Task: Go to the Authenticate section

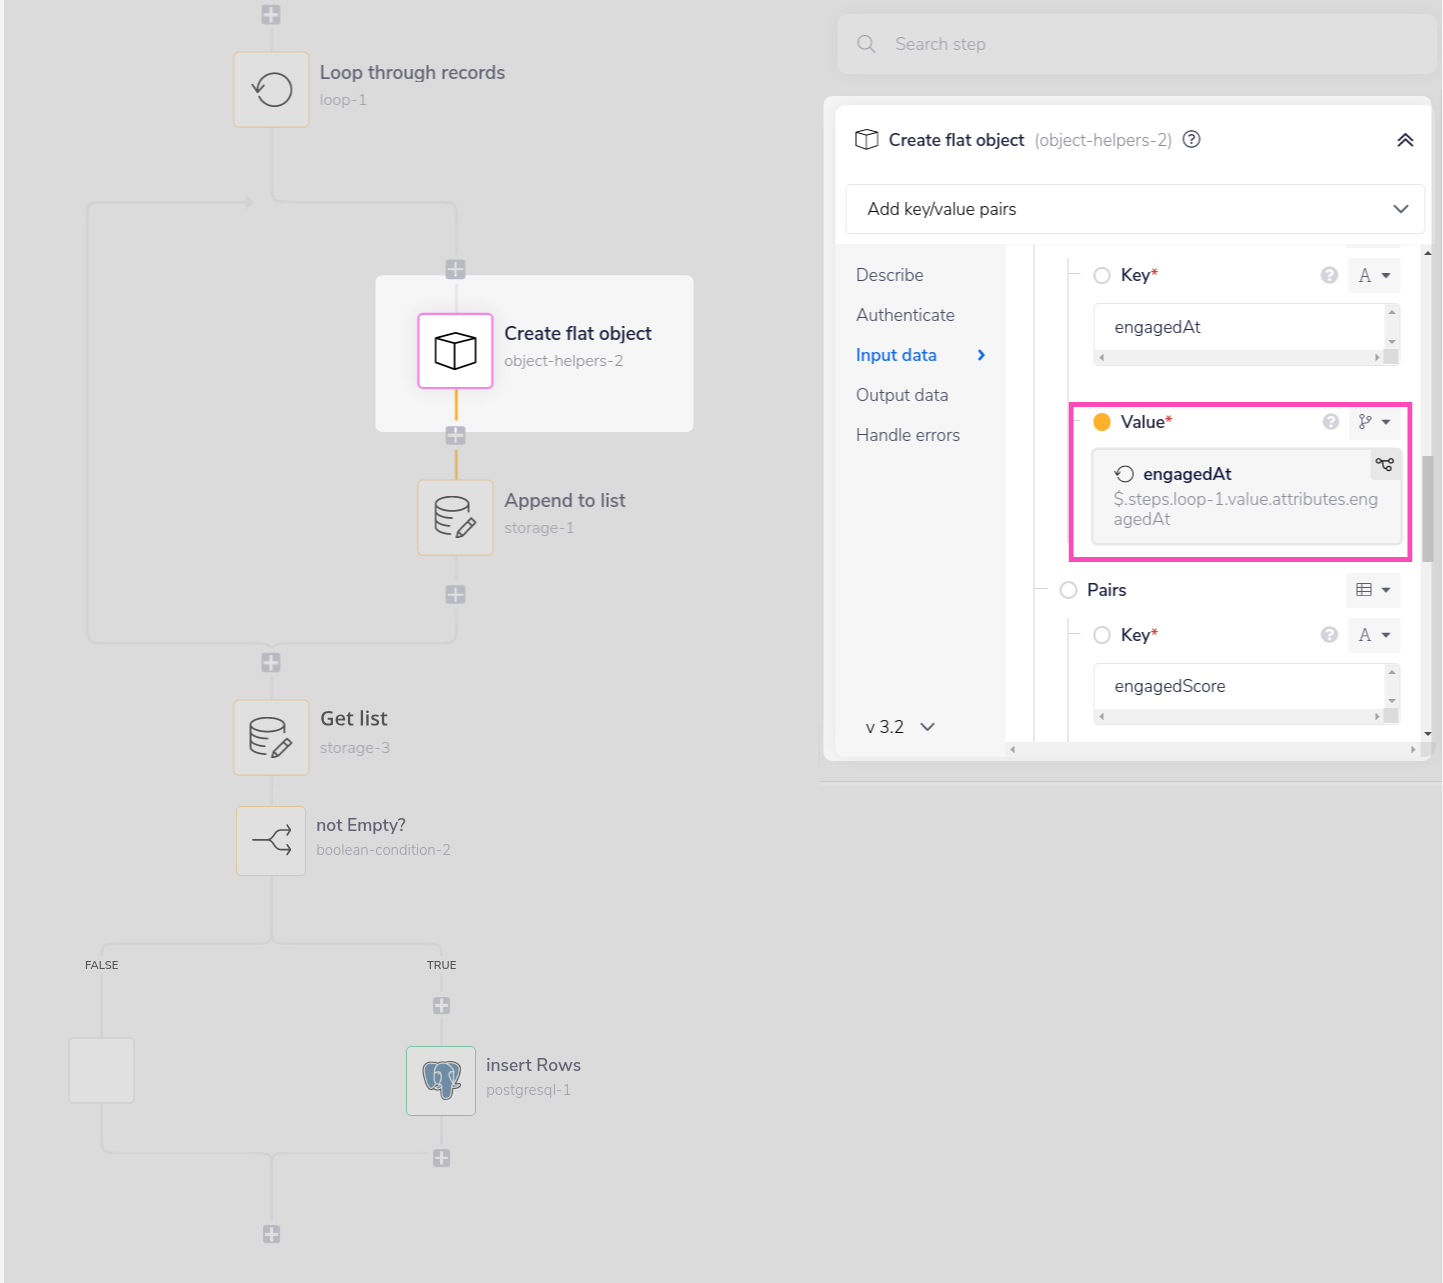Action: coord(905,315)
